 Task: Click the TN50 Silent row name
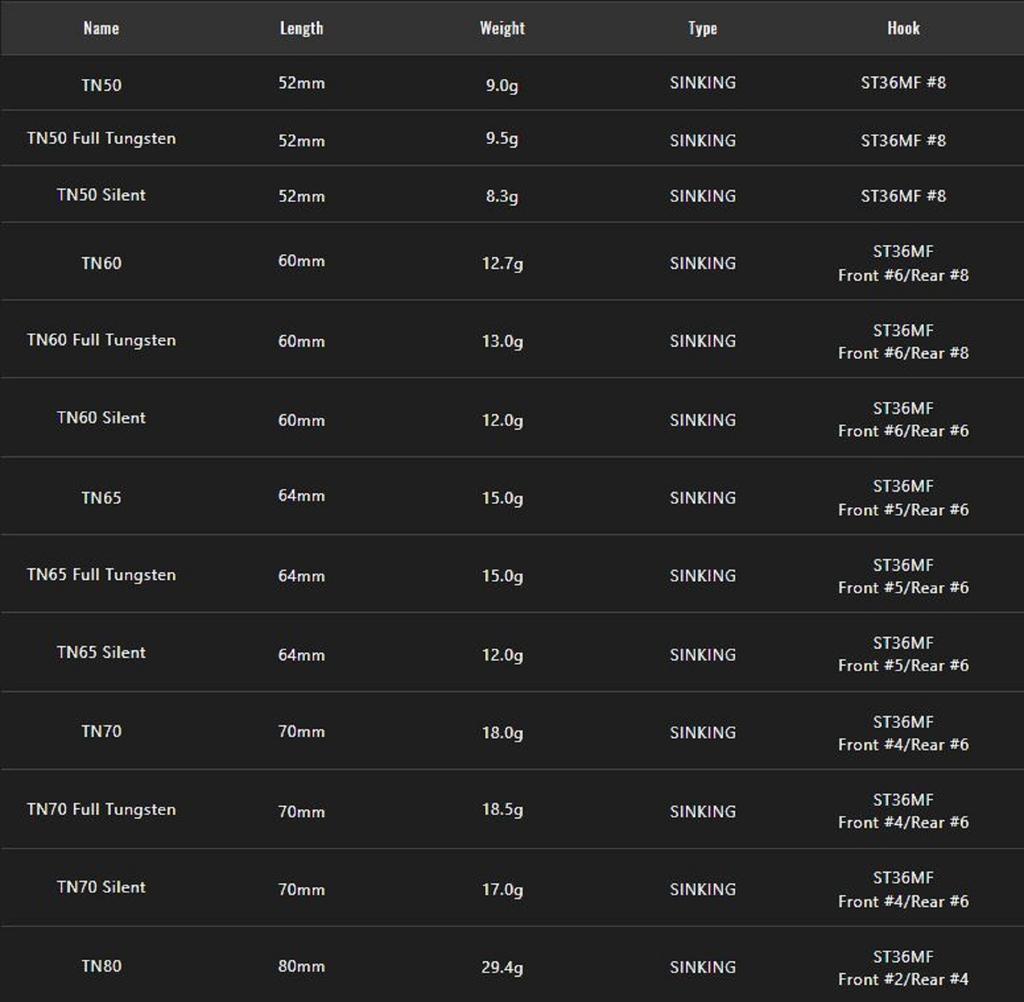click(x=101, y=195)
